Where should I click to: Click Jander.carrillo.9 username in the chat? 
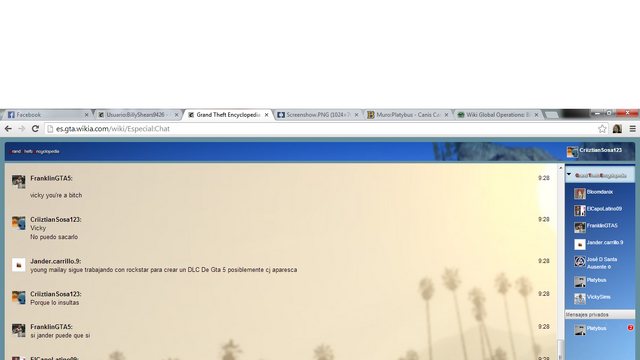(x=56, y=261)
